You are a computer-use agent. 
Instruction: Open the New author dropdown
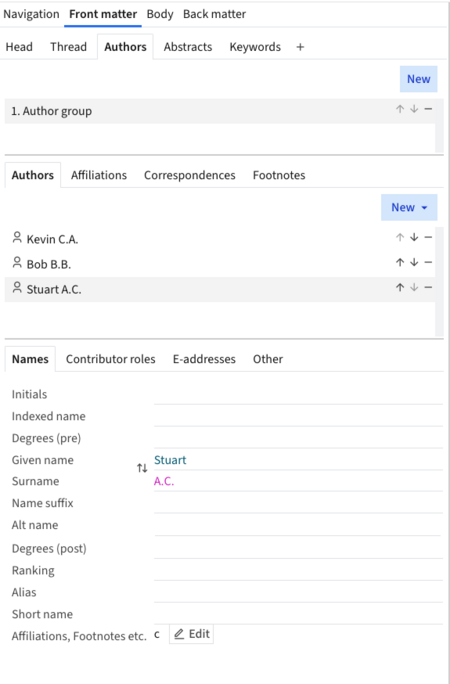[x=409, y=207]
